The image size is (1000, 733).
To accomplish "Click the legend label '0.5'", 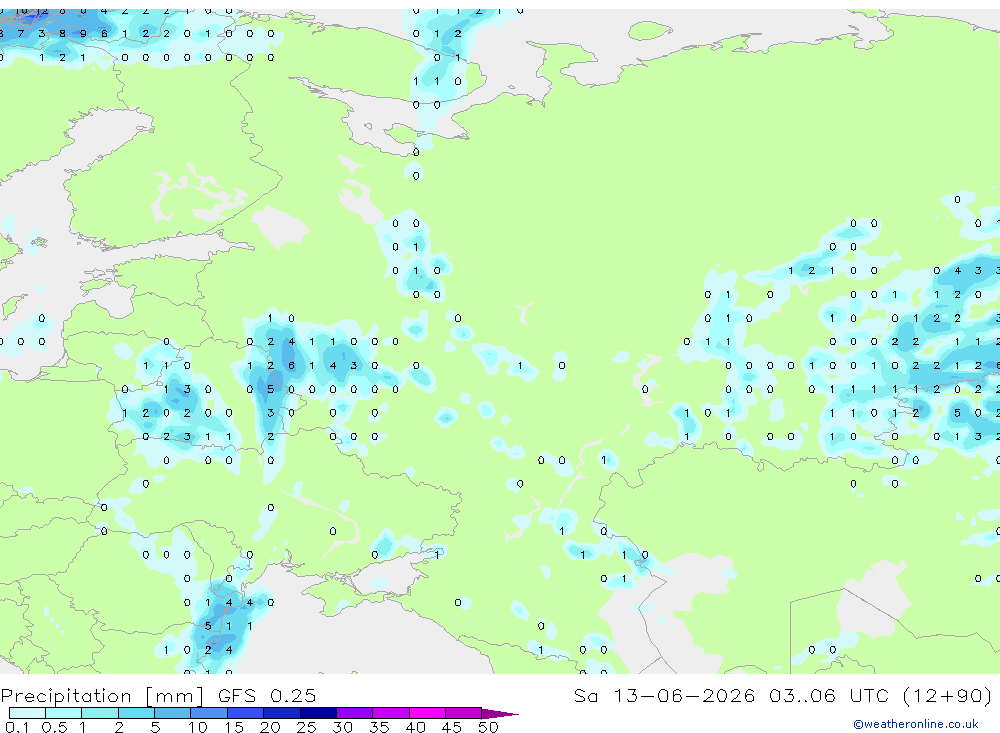I will [54, 727].
